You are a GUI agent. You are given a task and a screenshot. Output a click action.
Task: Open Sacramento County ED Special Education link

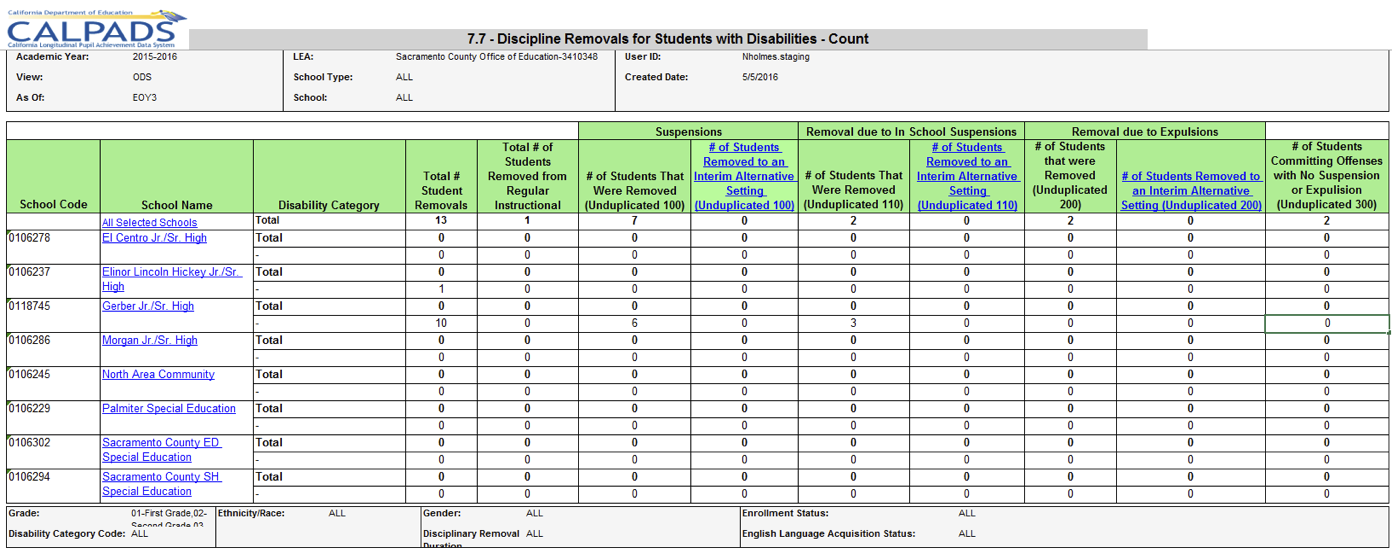click(161, 449)
